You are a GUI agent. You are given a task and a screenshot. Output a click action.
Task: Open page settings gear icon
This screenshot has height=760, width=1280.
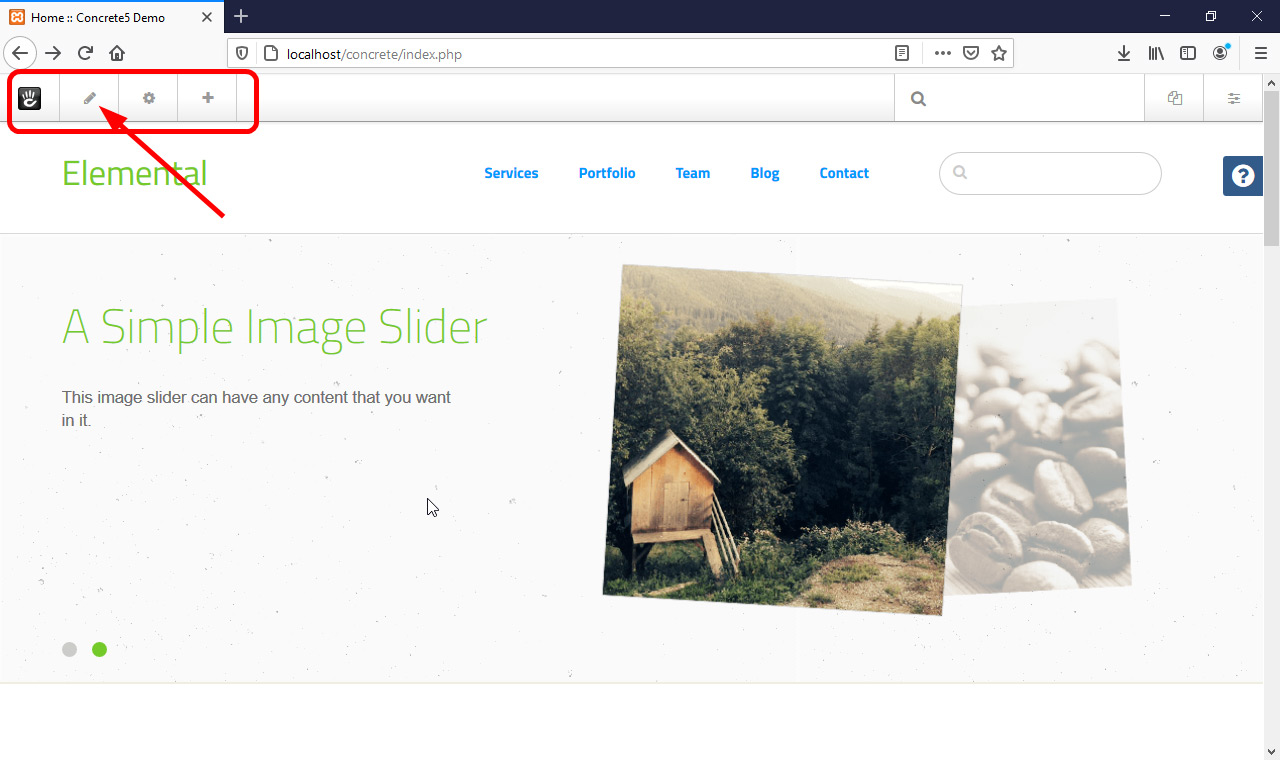pyautogui.click(x=149, y=98)
